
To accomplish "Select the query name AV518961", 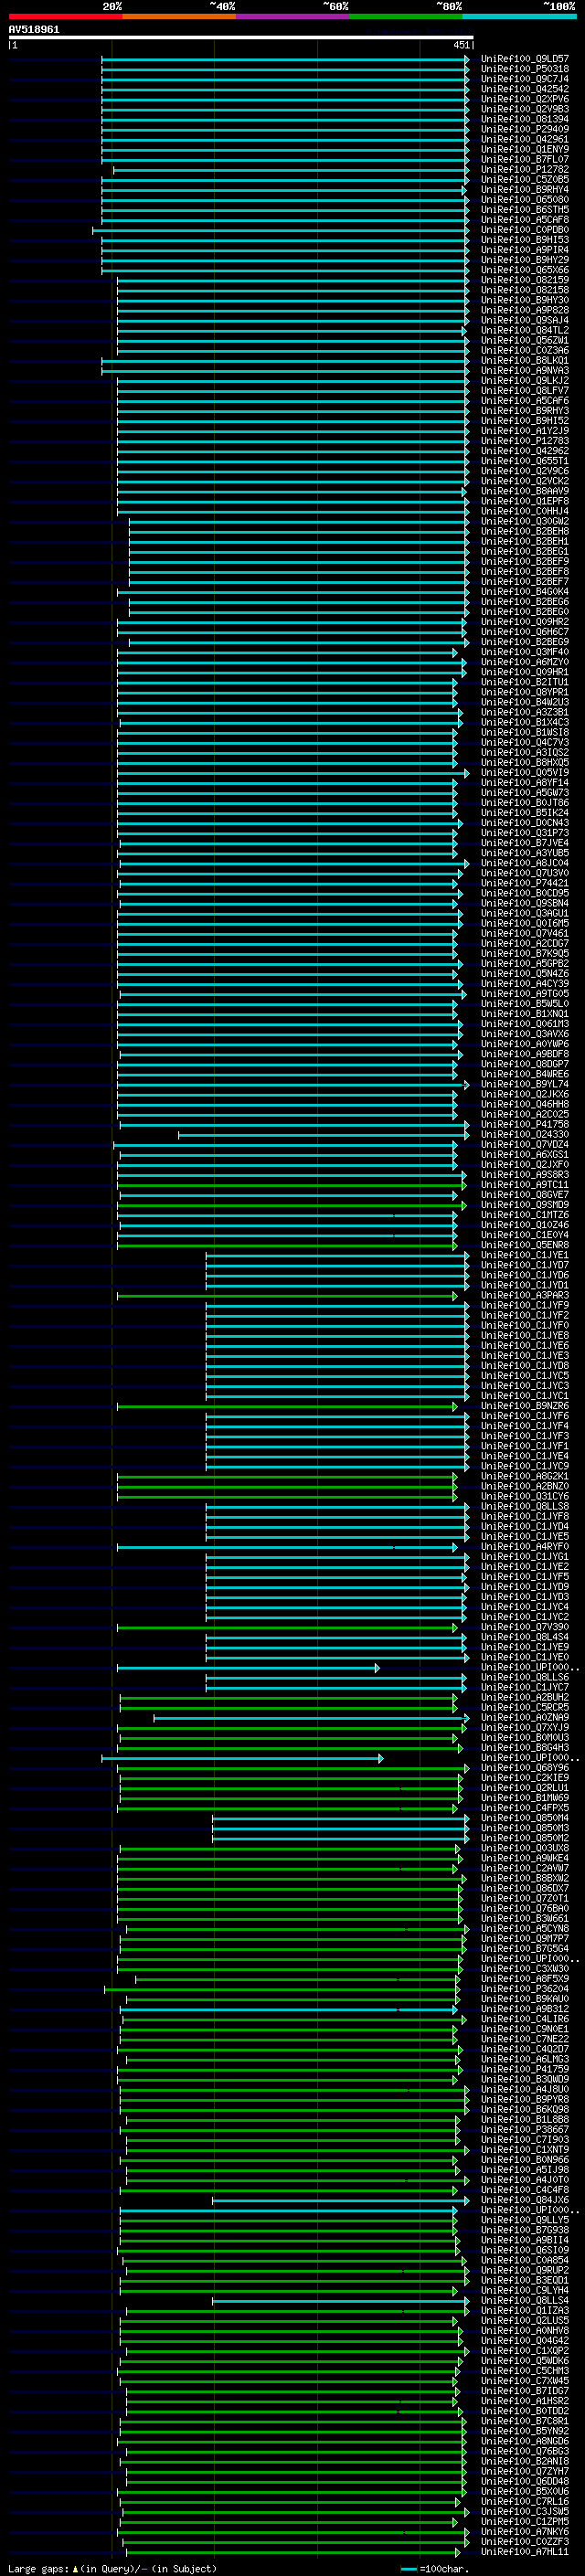I will tap(34, 30).
